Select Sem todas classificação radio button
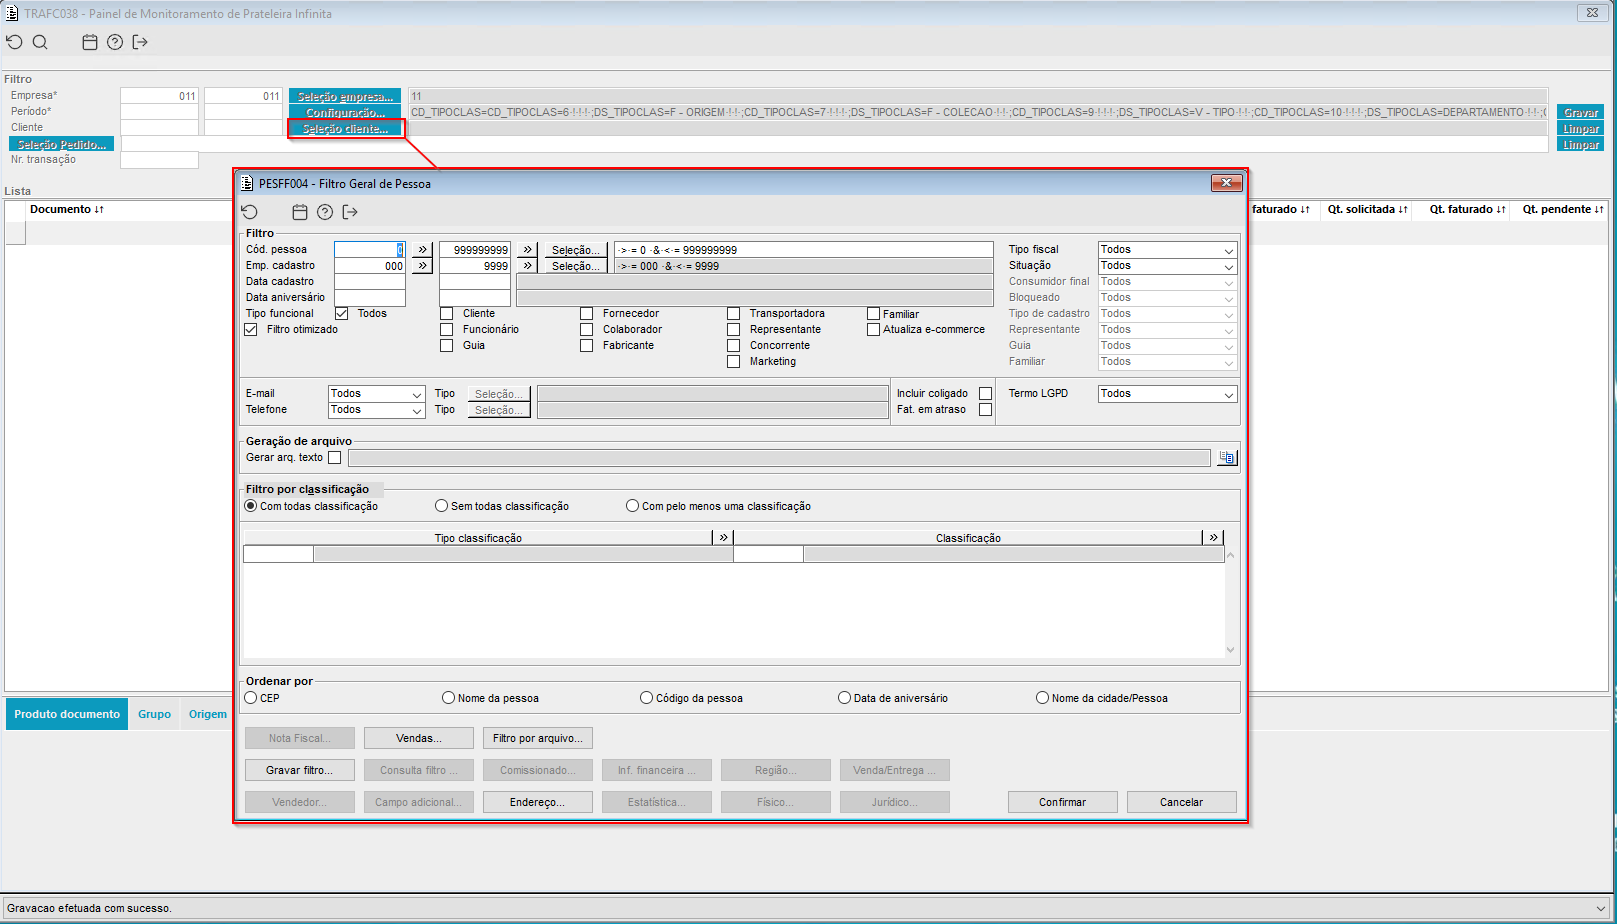 (441, 506)
